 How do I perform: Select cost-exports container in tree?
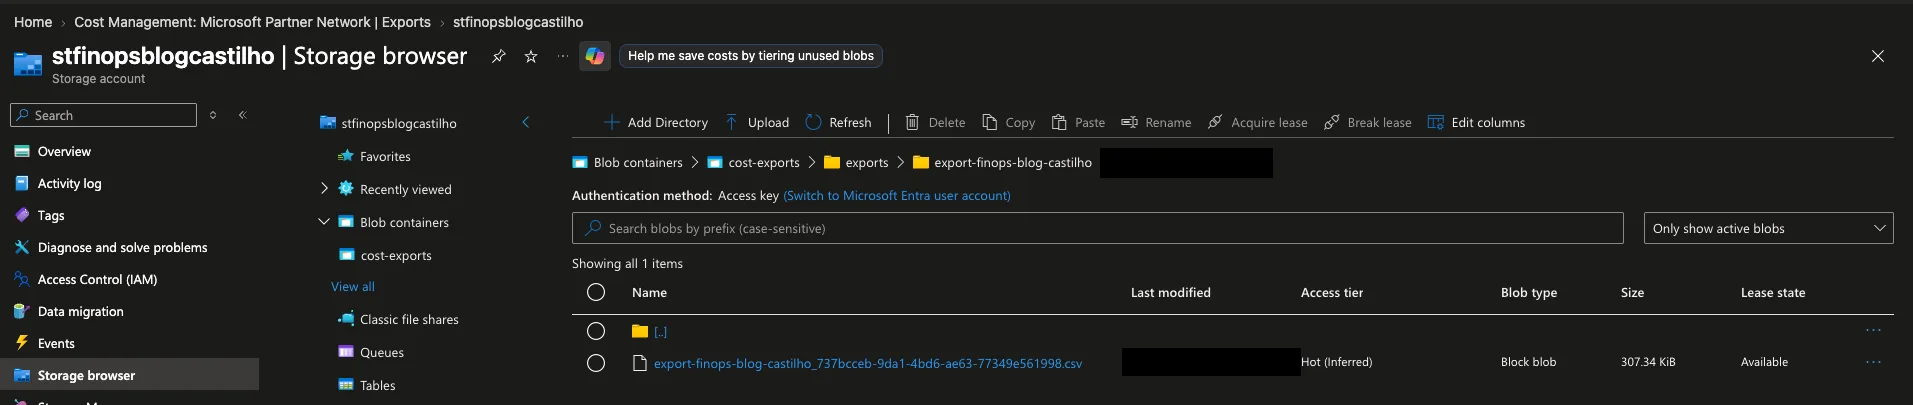tap(396, 255)
